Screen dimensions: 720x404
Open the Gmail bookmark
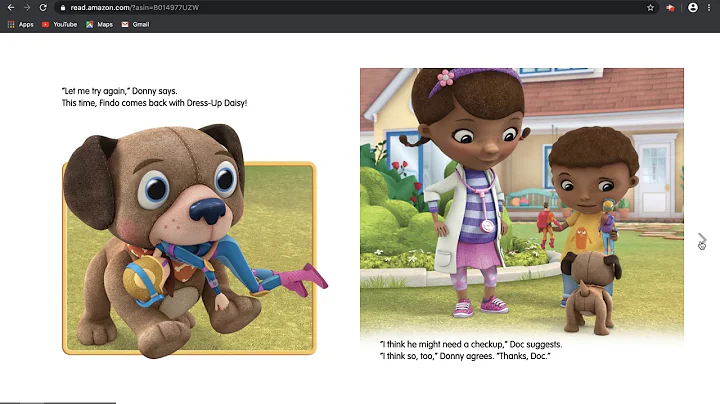(x=135, y=24)
